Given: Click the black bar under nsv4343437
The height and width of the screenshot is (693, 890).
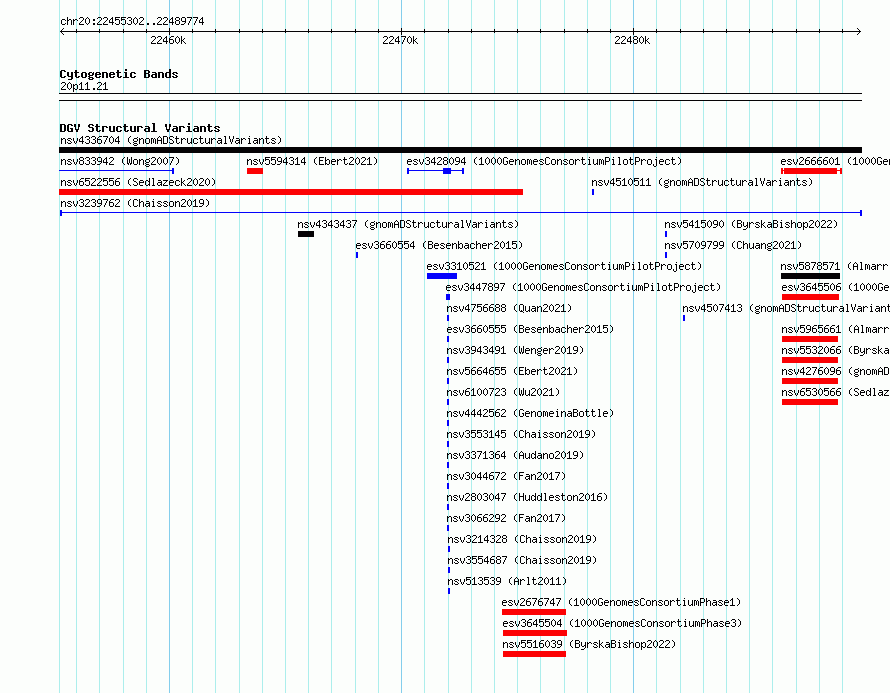Looking at the screenshot, I should tap(306, 234).
